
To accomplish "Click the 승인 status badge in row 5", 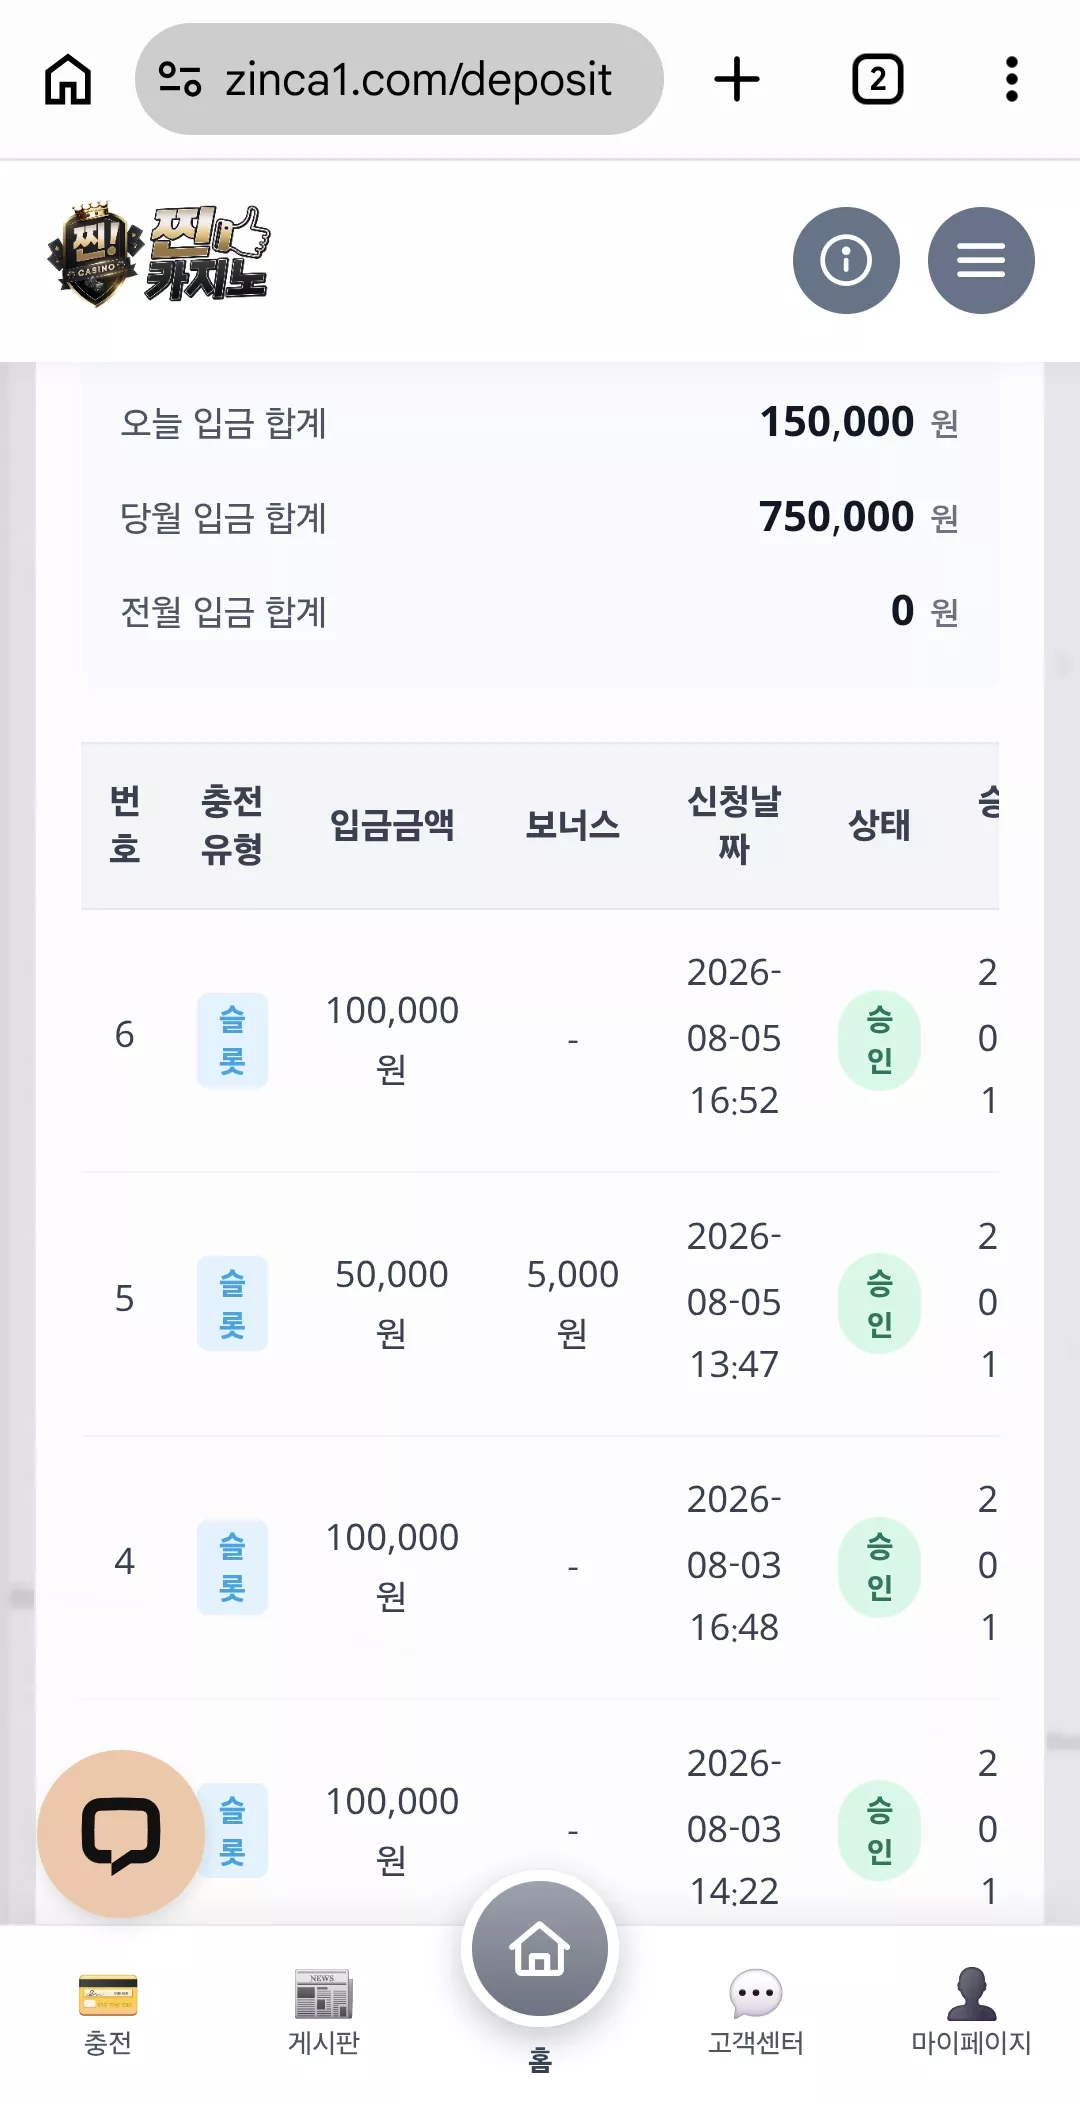I will (x=879, y=1303).
